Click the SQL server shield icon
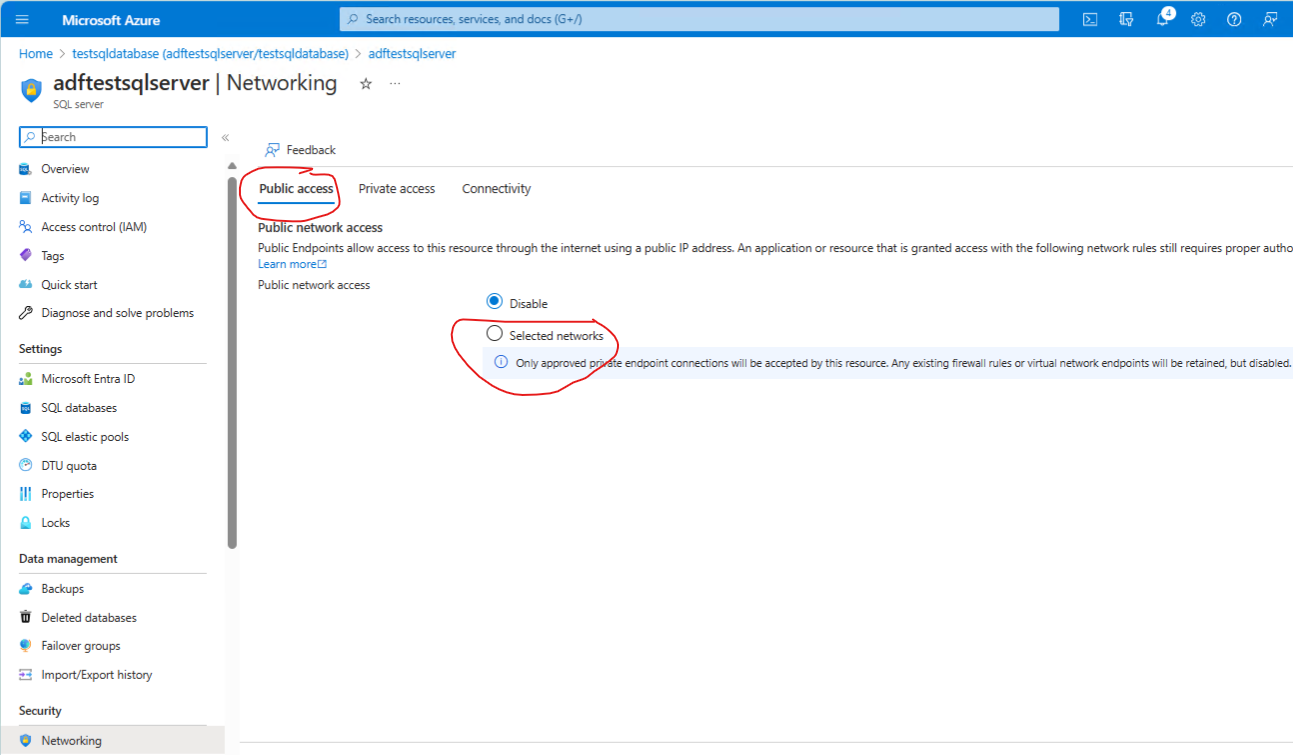Viewport: 1293px width, 755px height. point(31,90)
